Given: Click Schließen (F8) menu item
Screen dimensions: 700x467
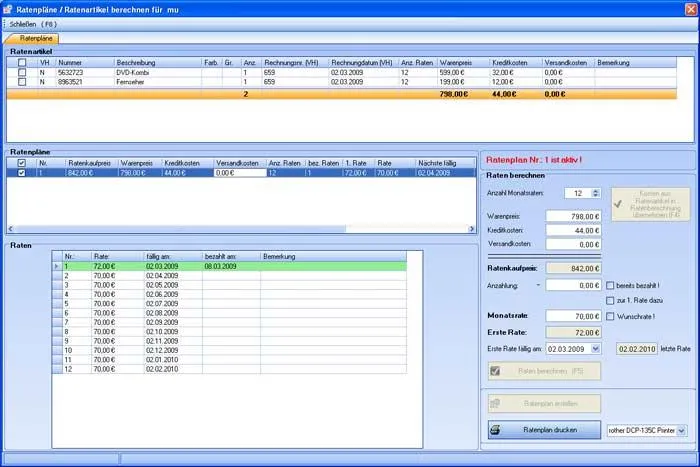Looking at the screenshot, I should point(33,24).
